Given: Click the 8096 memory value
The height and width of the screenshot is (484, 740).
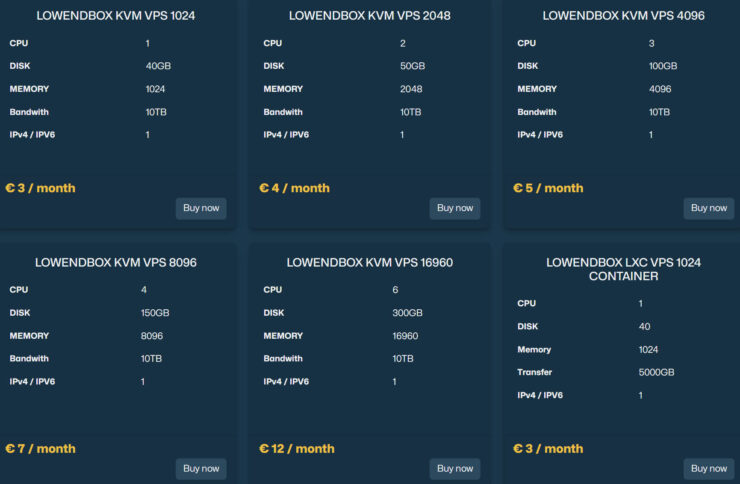Looking at the screenshot, I should pos(151,336).
